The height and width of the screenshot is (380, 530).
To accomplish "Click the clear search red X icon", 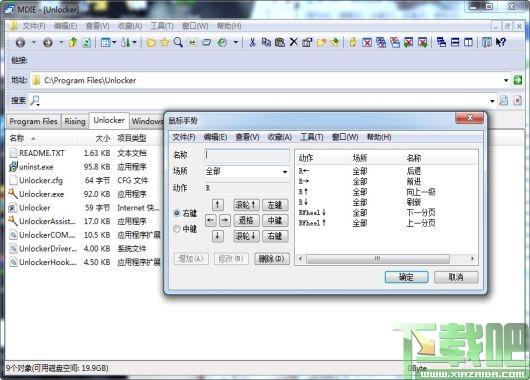I will pos(517,100).
